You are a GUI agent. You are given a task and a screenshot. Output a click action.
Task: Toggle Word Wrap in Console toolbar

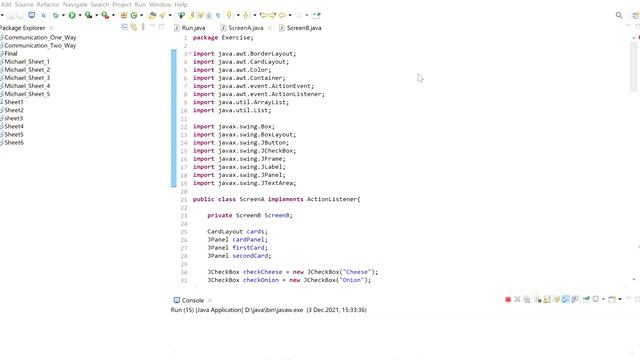[x=556, y=299]
